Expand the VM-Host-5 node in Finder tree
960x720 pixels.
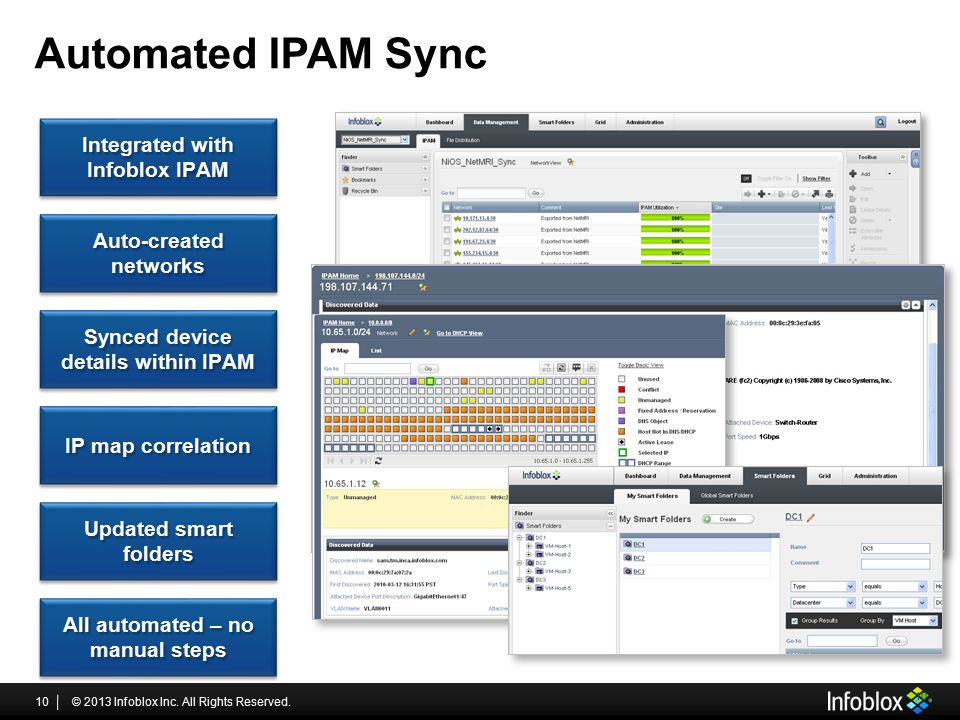point(528,588)
